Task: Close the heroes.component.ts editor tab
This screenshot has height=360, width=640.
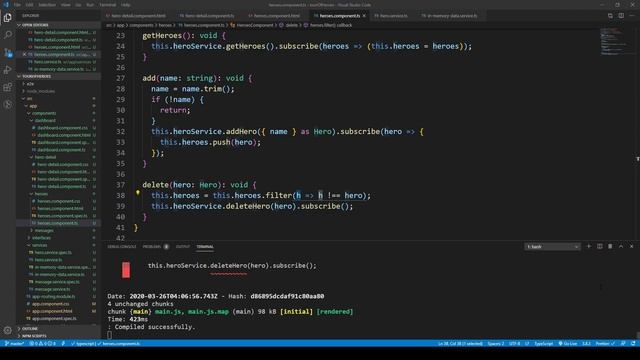Action: tap(364, 16)
